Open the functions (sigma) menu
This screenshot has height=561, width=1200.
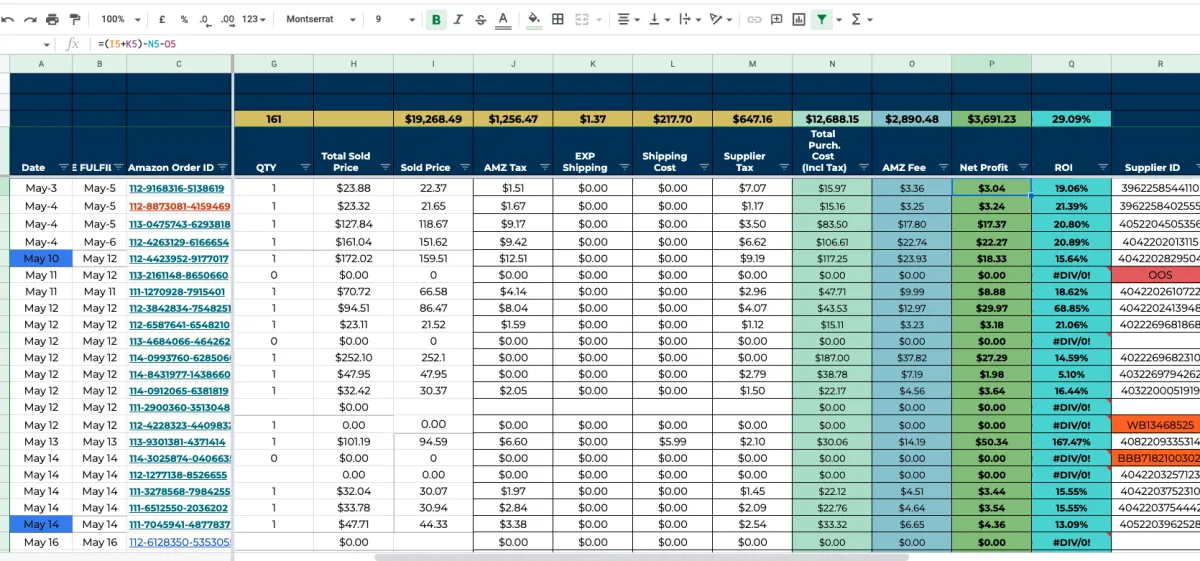point(861,19)
